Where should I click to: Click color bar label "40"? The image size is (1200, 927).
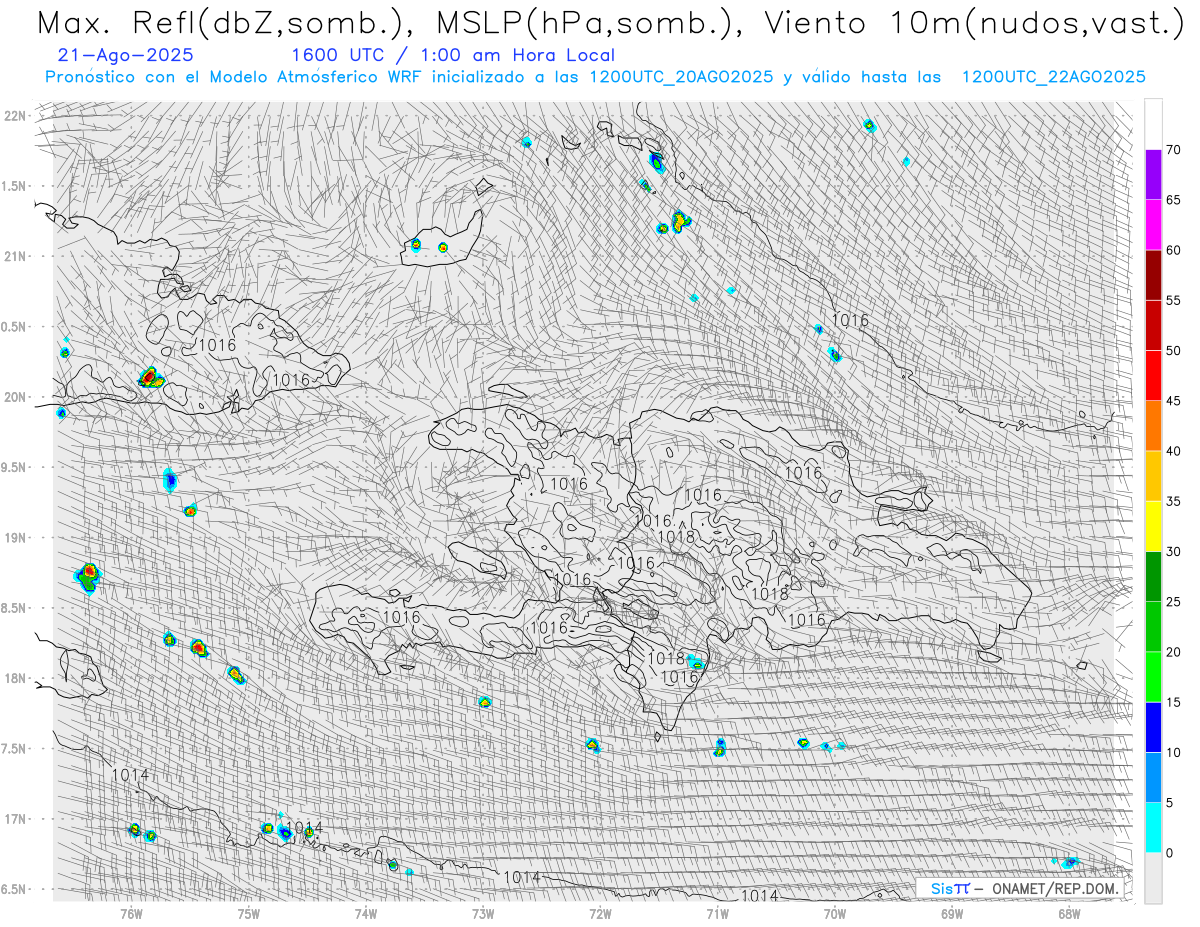pos(1173,451)
